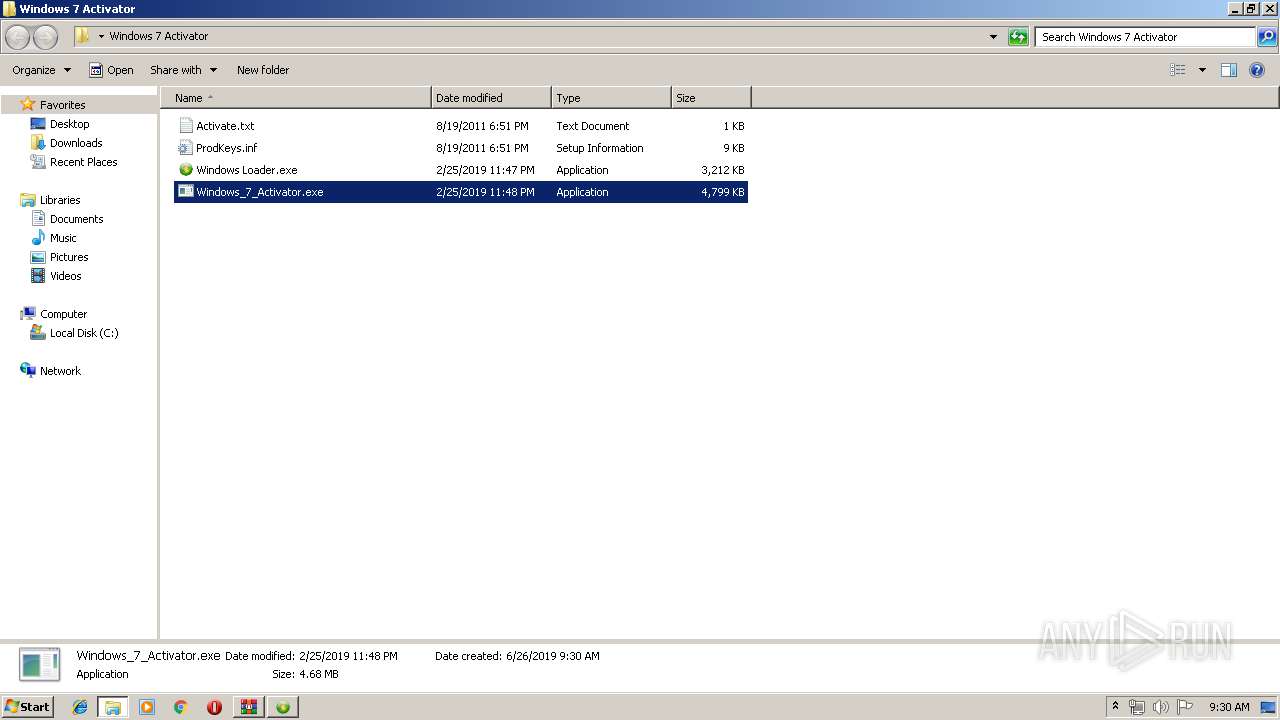Click the Forward navigation arrow
Screen dimensions: 1280x720
[46, 37]
